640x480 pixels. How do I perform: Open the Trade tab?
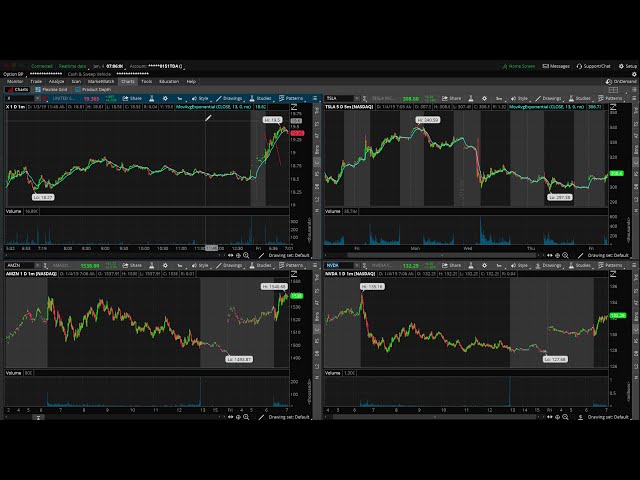[x=36, y=82]
